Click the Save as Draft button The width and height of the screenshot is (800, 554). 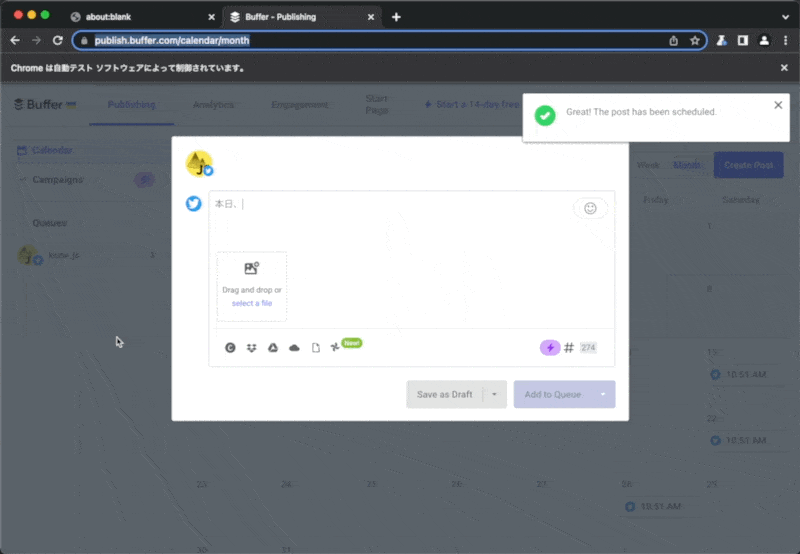coord(444,394)
